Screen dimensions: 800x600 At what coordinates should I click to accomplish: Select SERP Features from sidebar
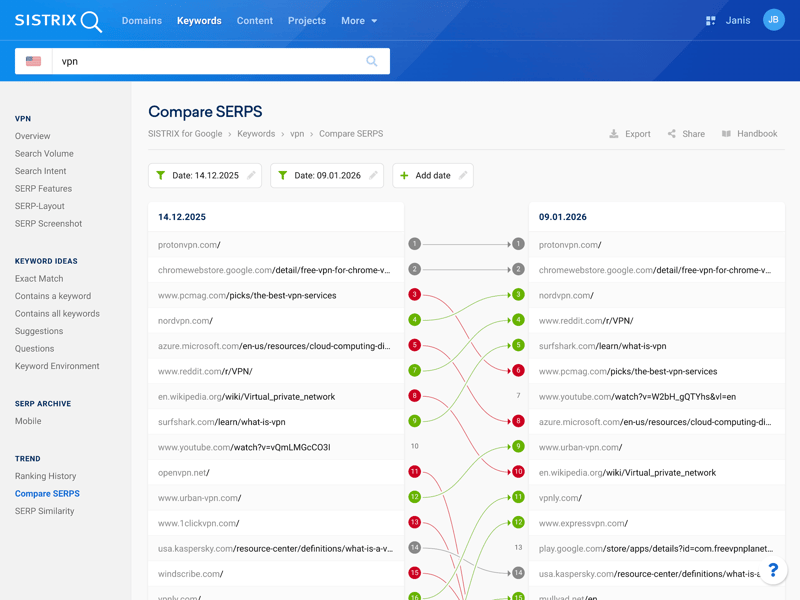pos(43,189)
